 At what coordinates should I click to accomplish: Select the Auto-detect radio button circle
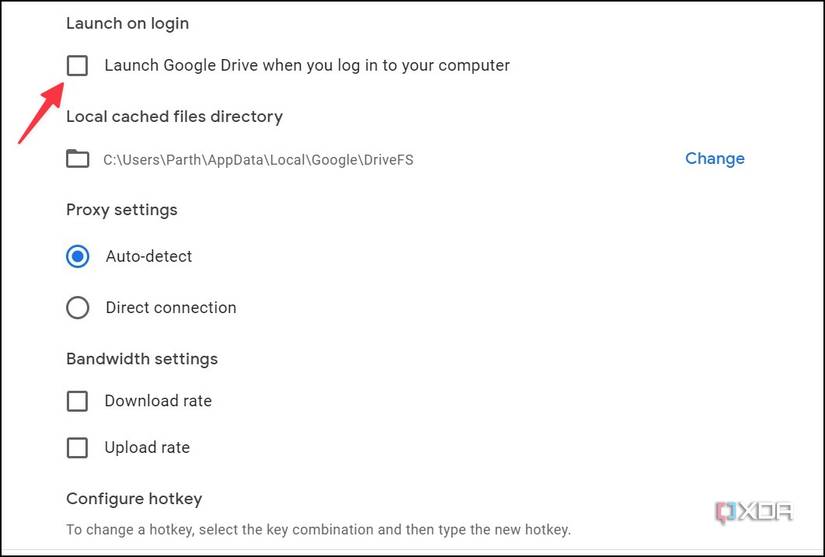(77, 257)
